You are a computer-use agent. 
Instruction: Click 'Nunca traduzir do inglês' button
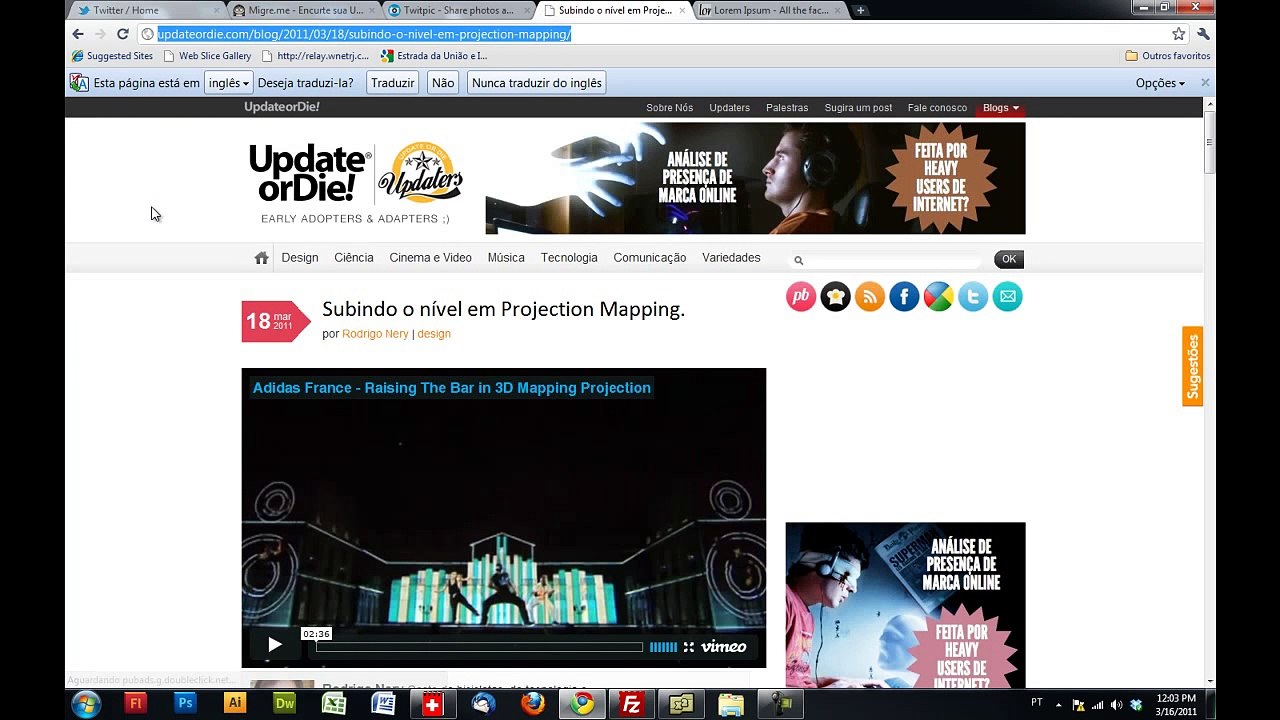tap(537, 83)
